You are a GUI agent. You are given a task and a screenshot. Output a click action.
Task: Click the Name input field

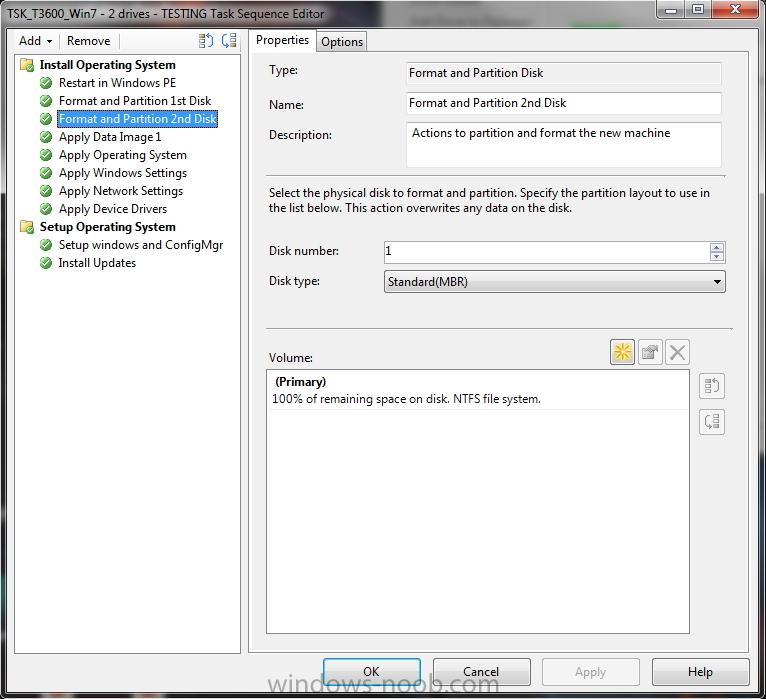pyautogui.click(x=564, y=104)
